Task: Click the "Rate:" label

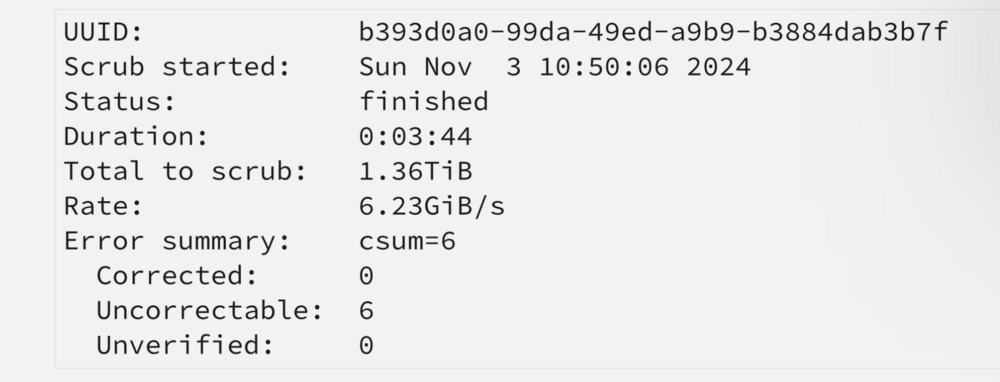Action: [104, 205]
